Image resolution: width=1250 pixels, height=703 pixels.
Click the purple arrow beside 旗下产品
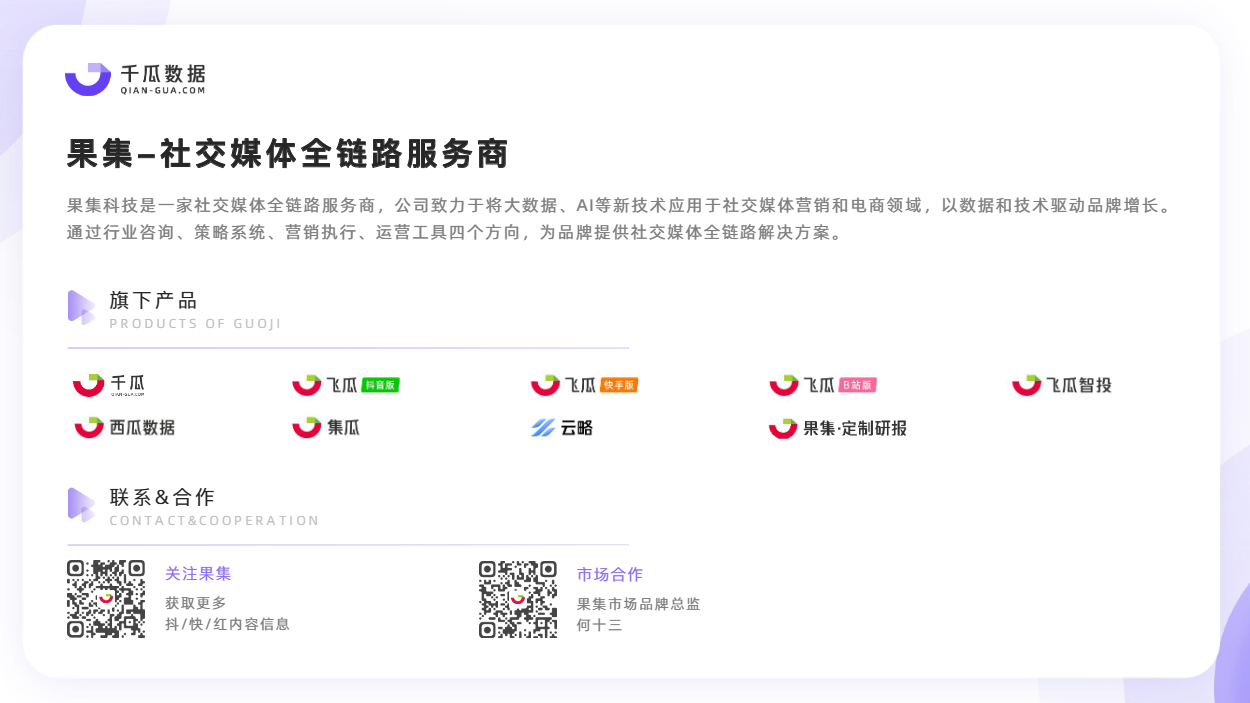81,307
